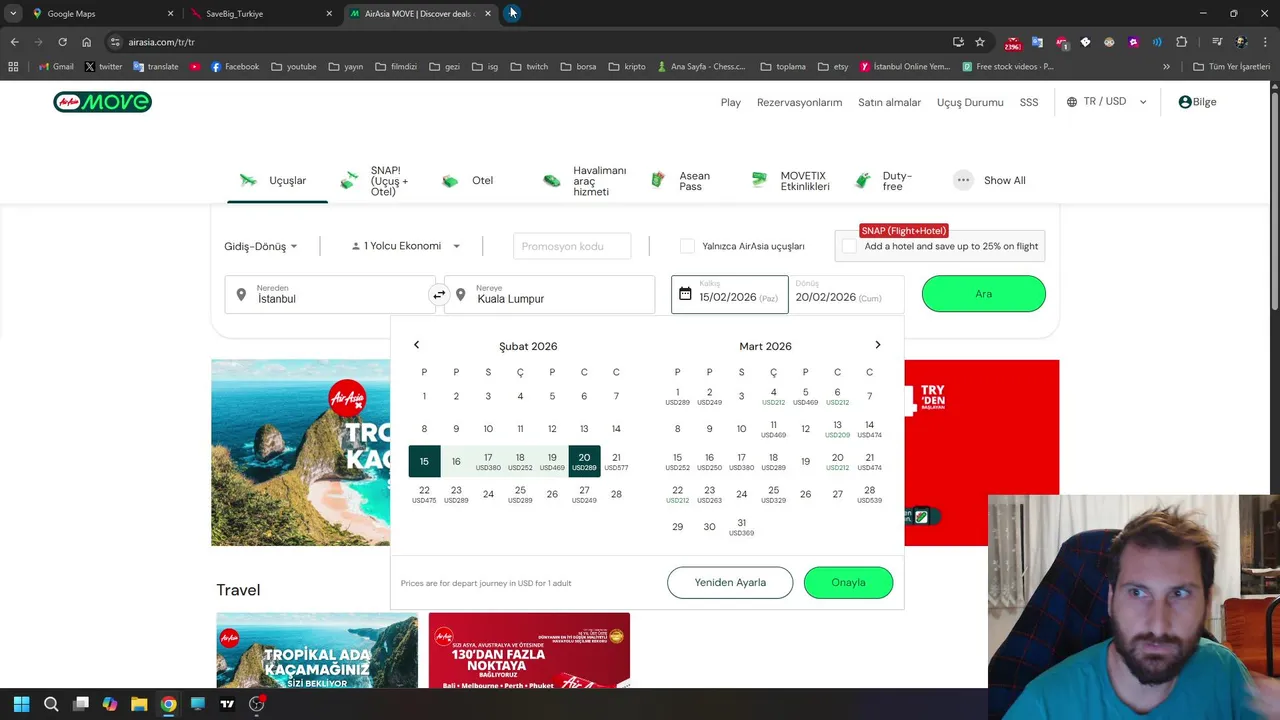Enable the Add a hotel SNAP checkbox

point(849,246)
